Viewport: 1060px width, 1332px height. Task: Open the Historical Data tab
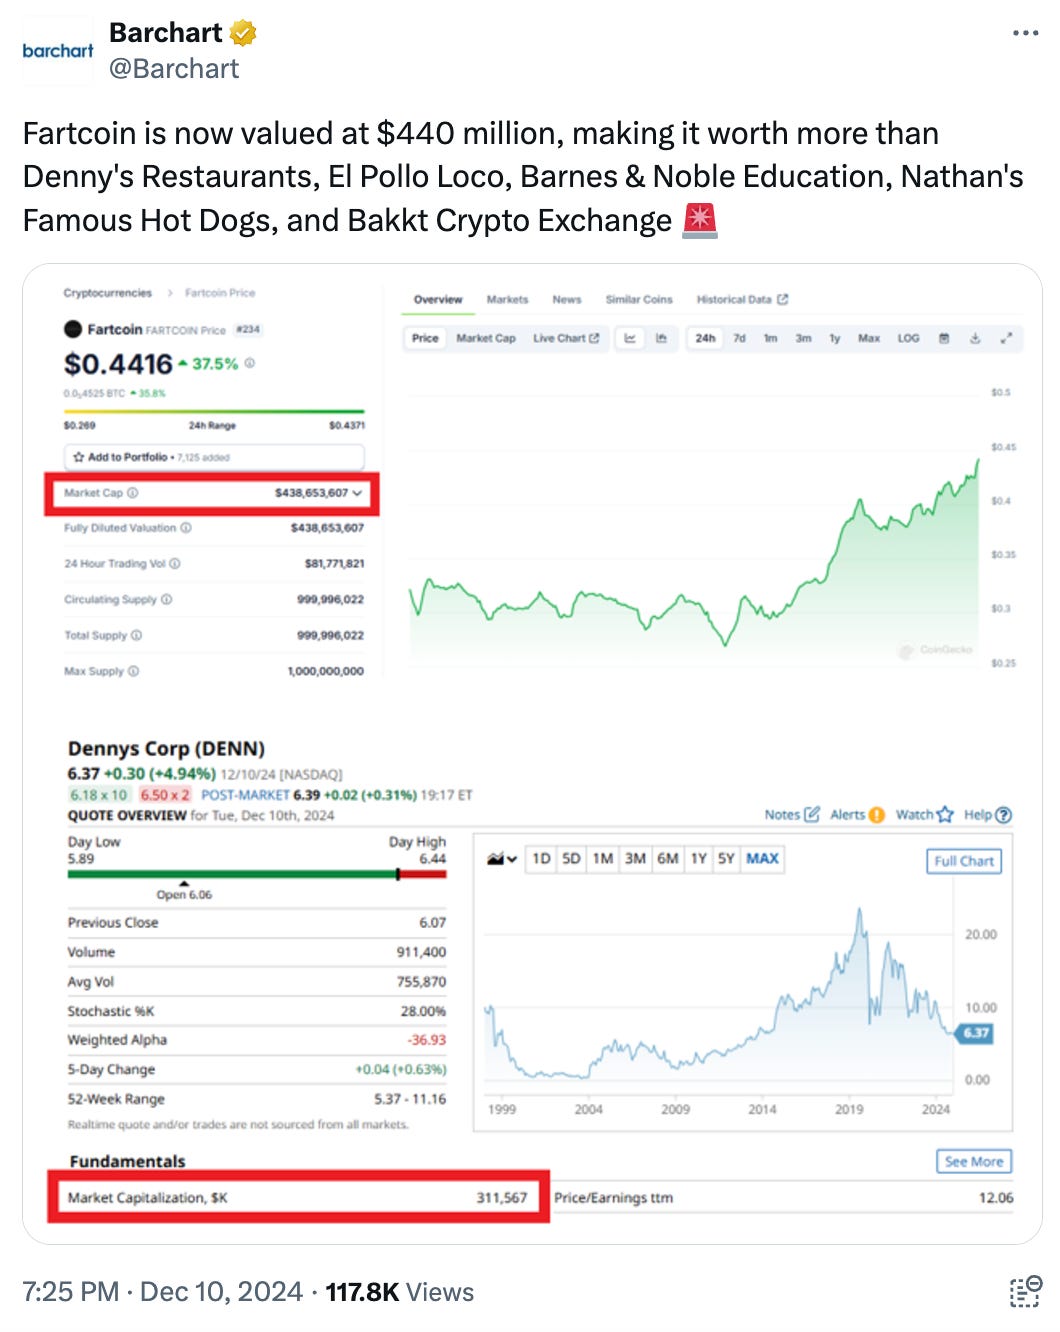[742, 299]
